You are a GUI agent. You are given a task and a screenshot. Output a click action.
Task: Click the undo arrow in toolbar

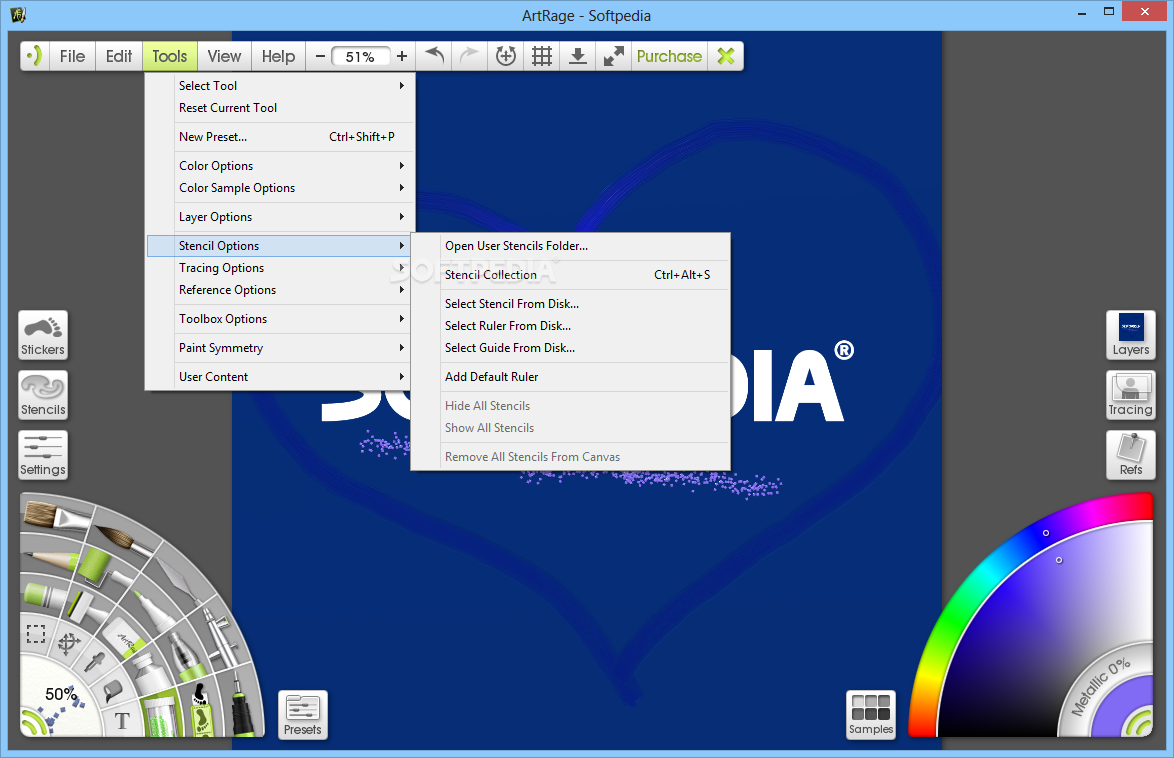[x=434, y=55]
